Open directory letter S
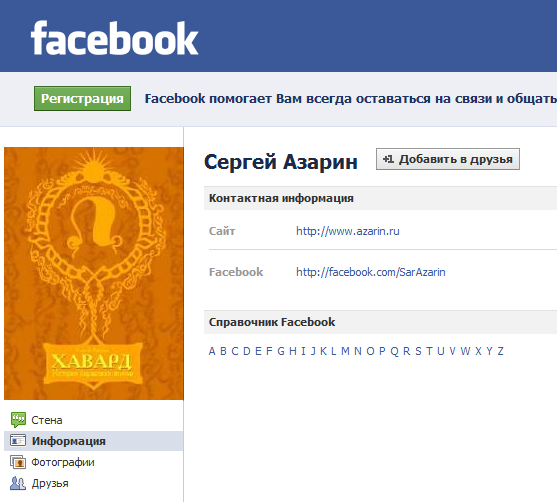 point(418,351)
